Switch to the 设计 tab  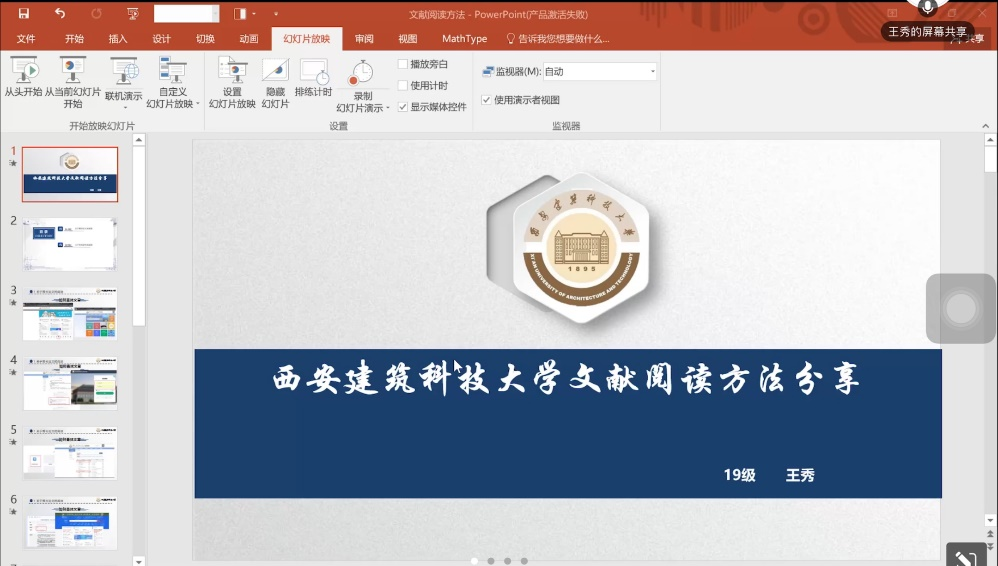click(162, 39)
